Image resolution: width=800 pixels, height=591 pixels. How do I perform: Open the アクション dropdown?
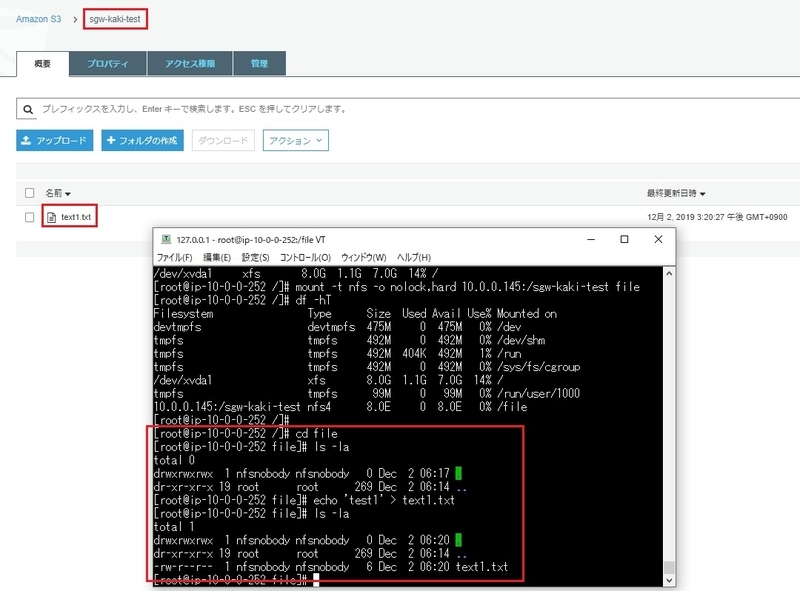click(295, 140)
